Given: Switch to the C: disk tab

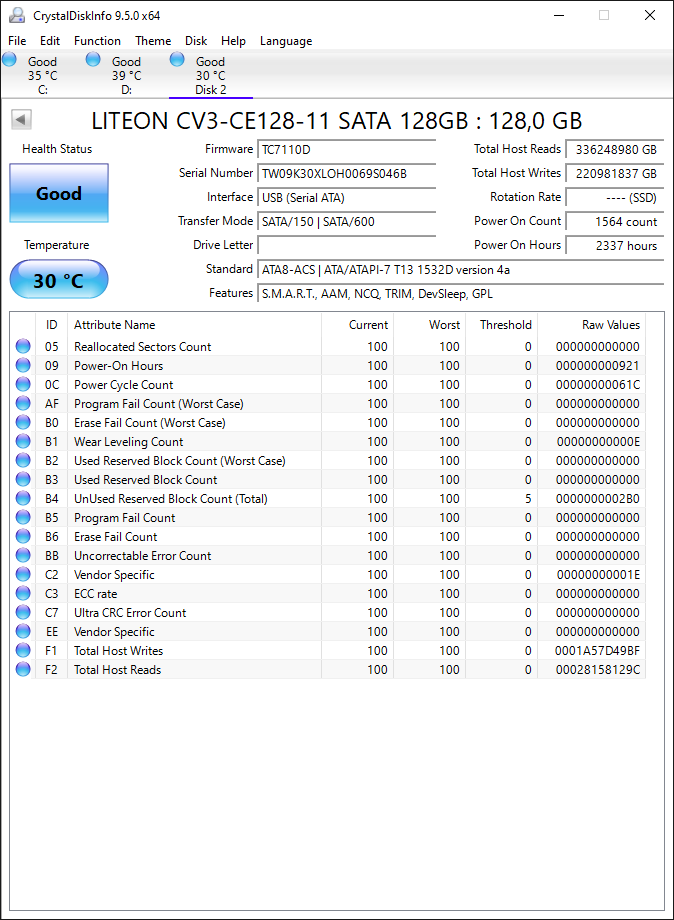Looking at the screenshot, I should pos(43,75).
